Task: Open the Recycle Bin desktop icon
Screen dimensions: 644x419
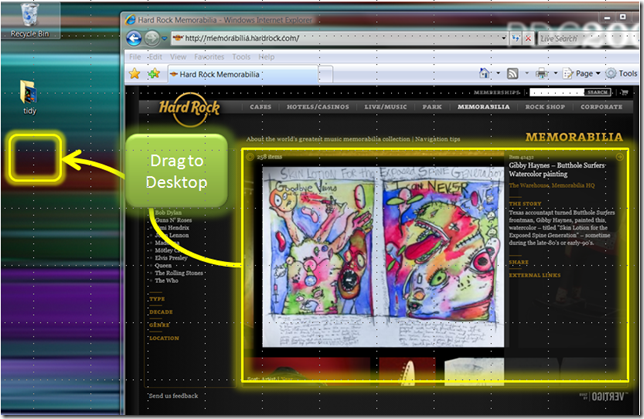Action: pos(30,21)
